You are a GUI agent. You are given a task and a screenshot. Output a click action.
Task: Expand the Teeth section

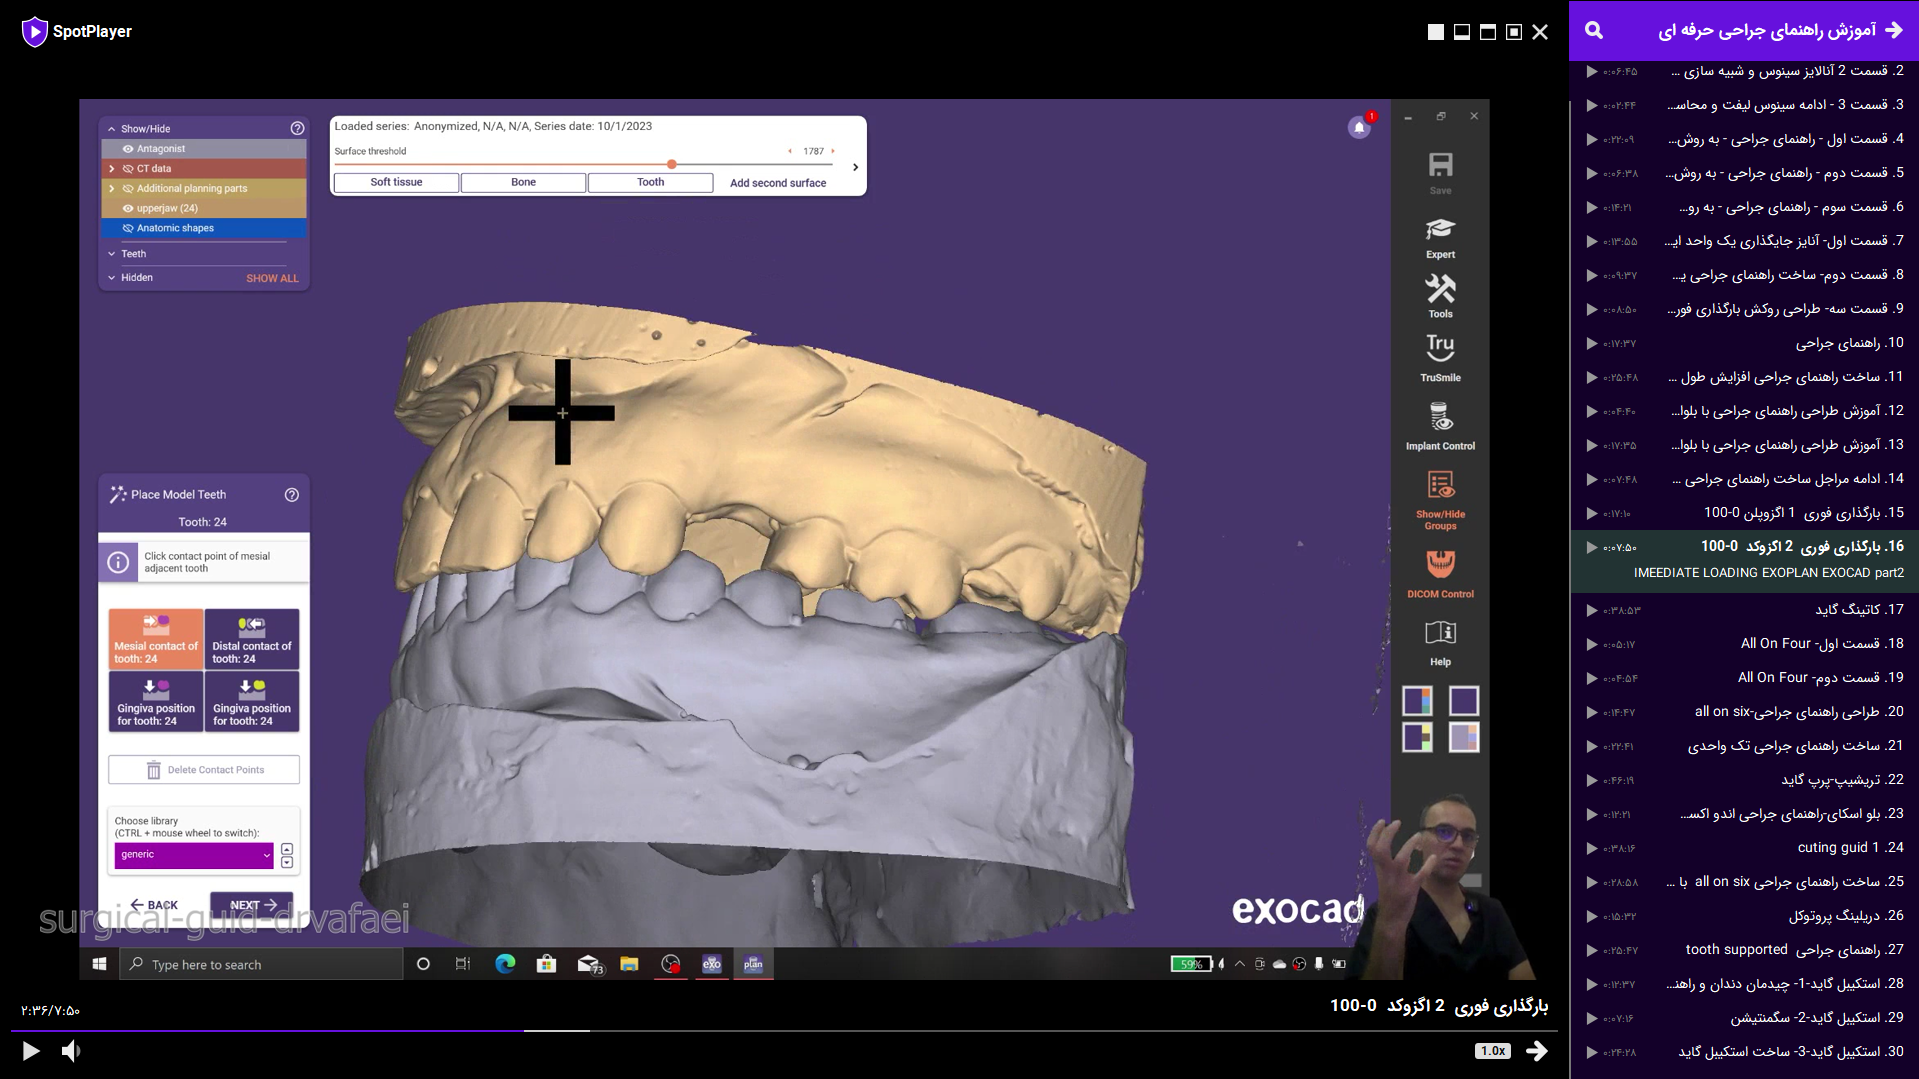[112, 254]
